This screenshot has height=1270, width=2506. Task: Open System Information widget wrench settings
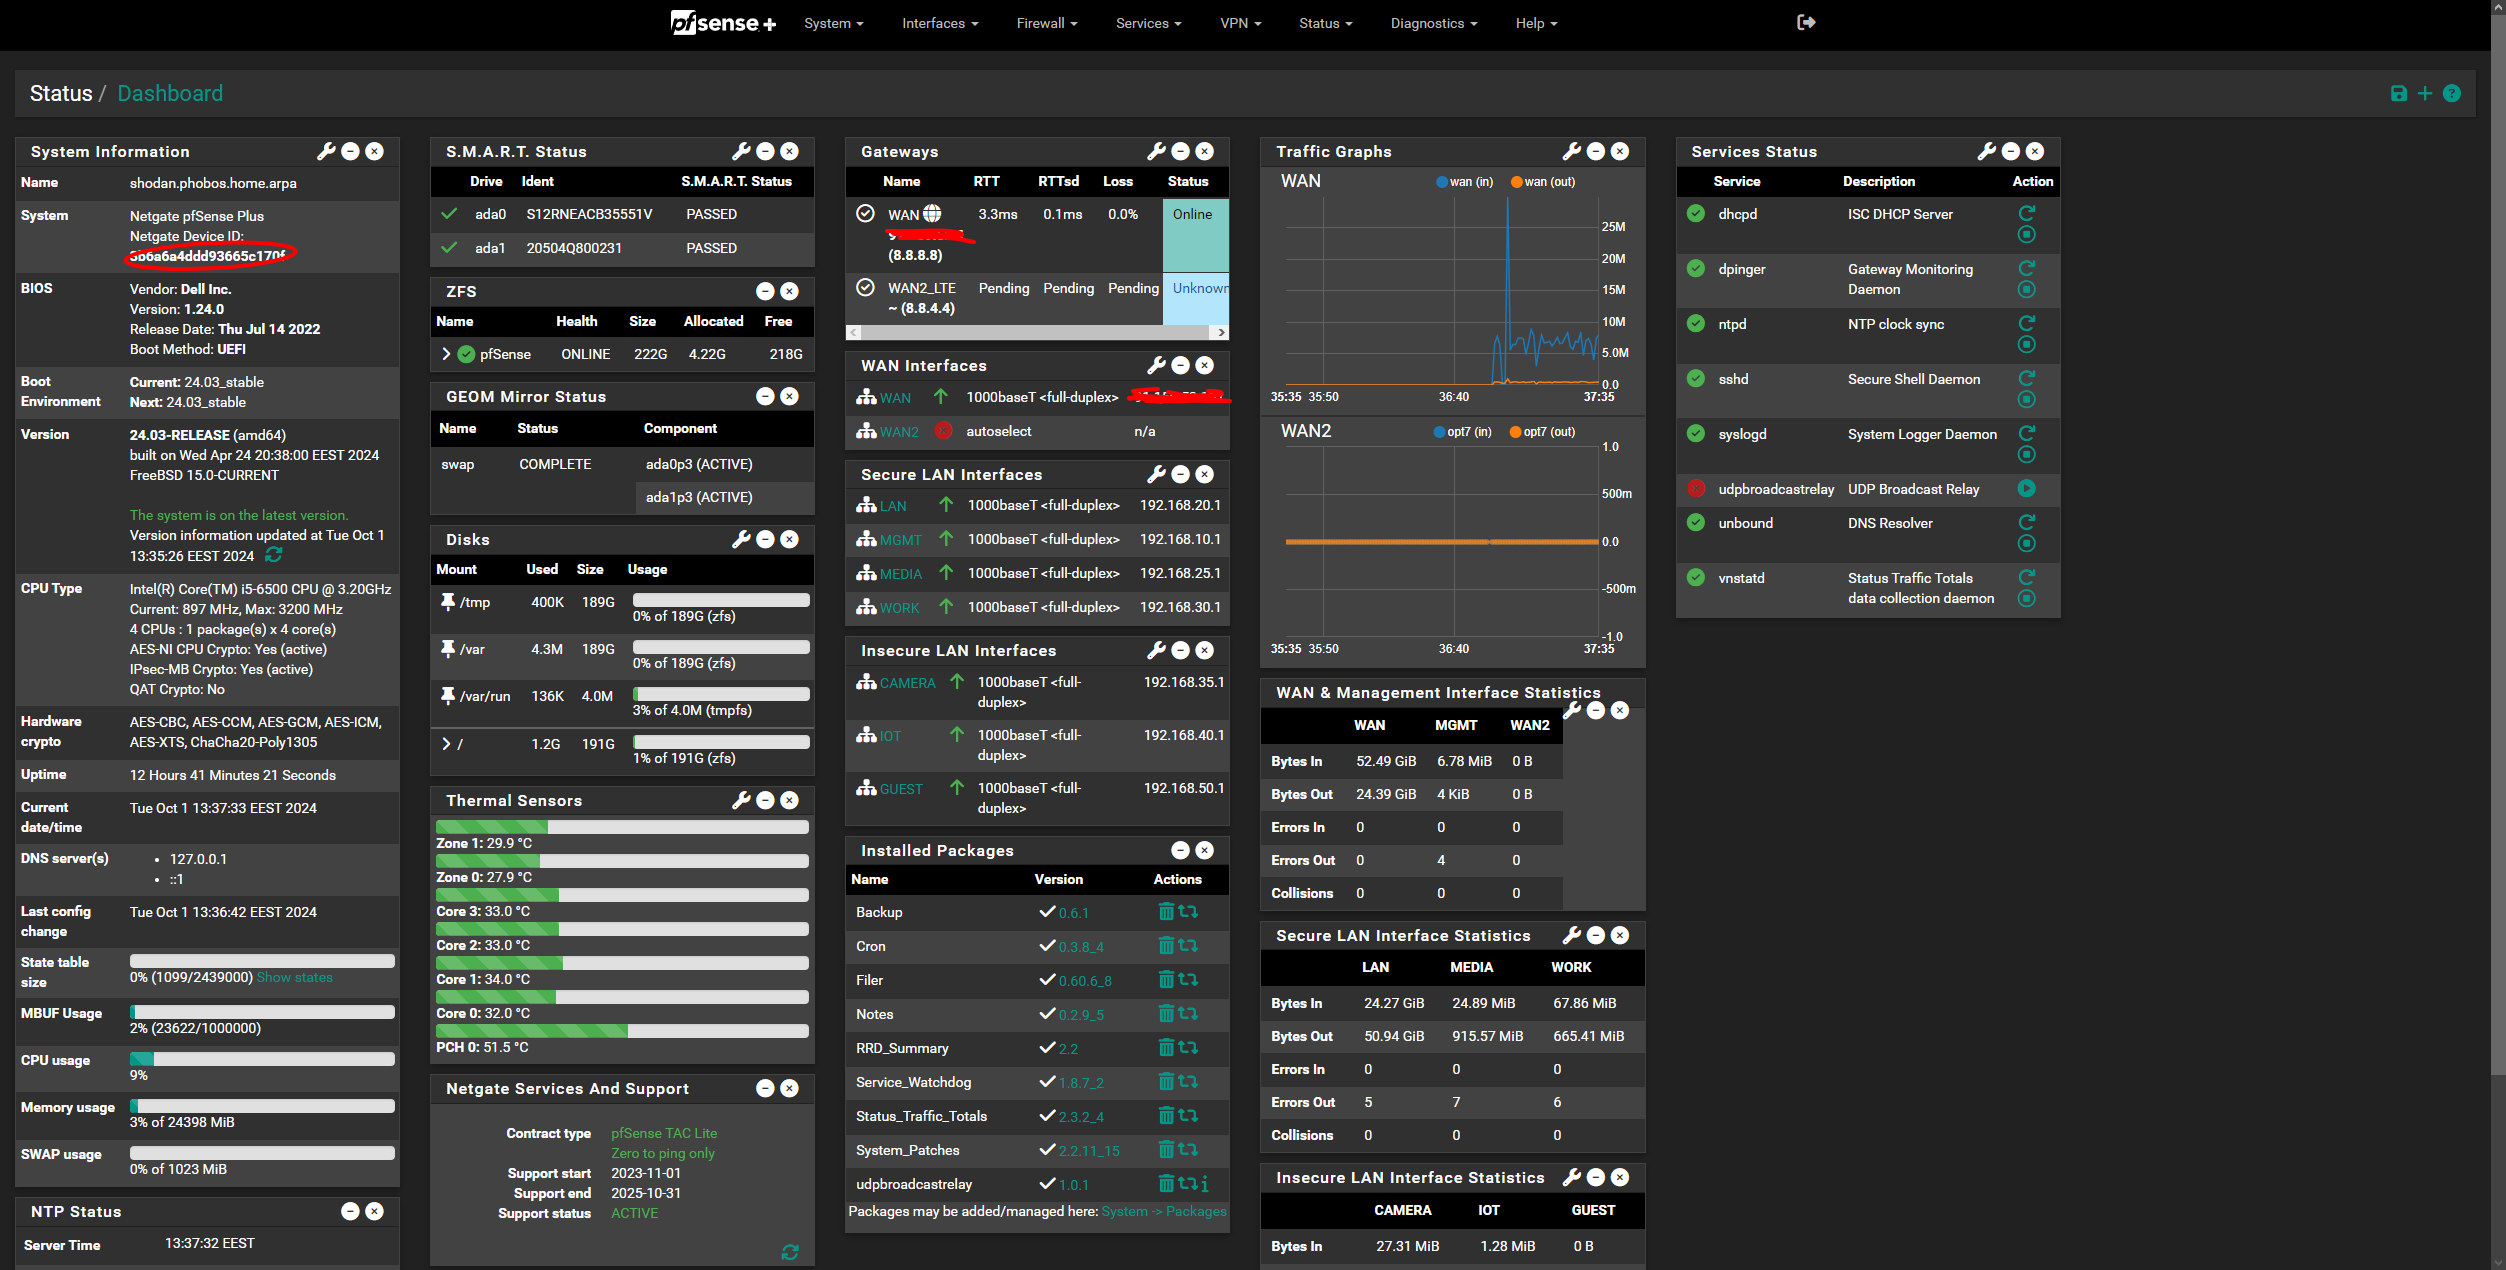click(x=326, y=151)
